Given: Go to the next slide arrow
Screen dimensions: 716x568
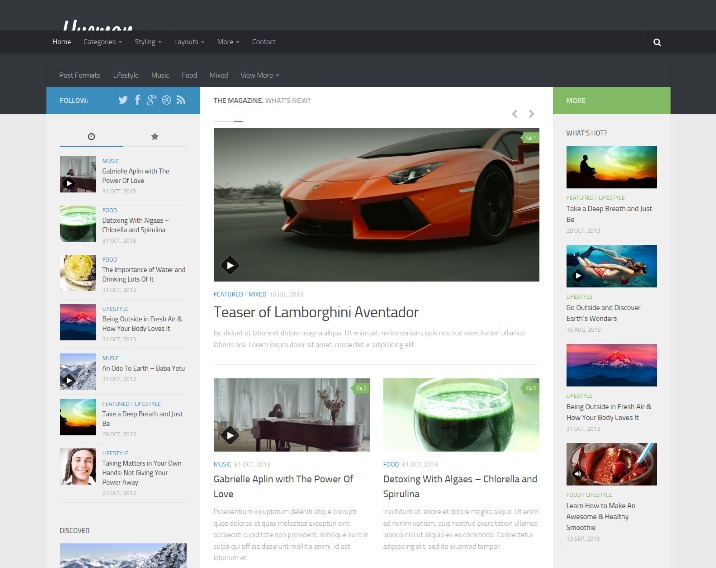Looking at the screenshot, I should (x=531, y=114).
